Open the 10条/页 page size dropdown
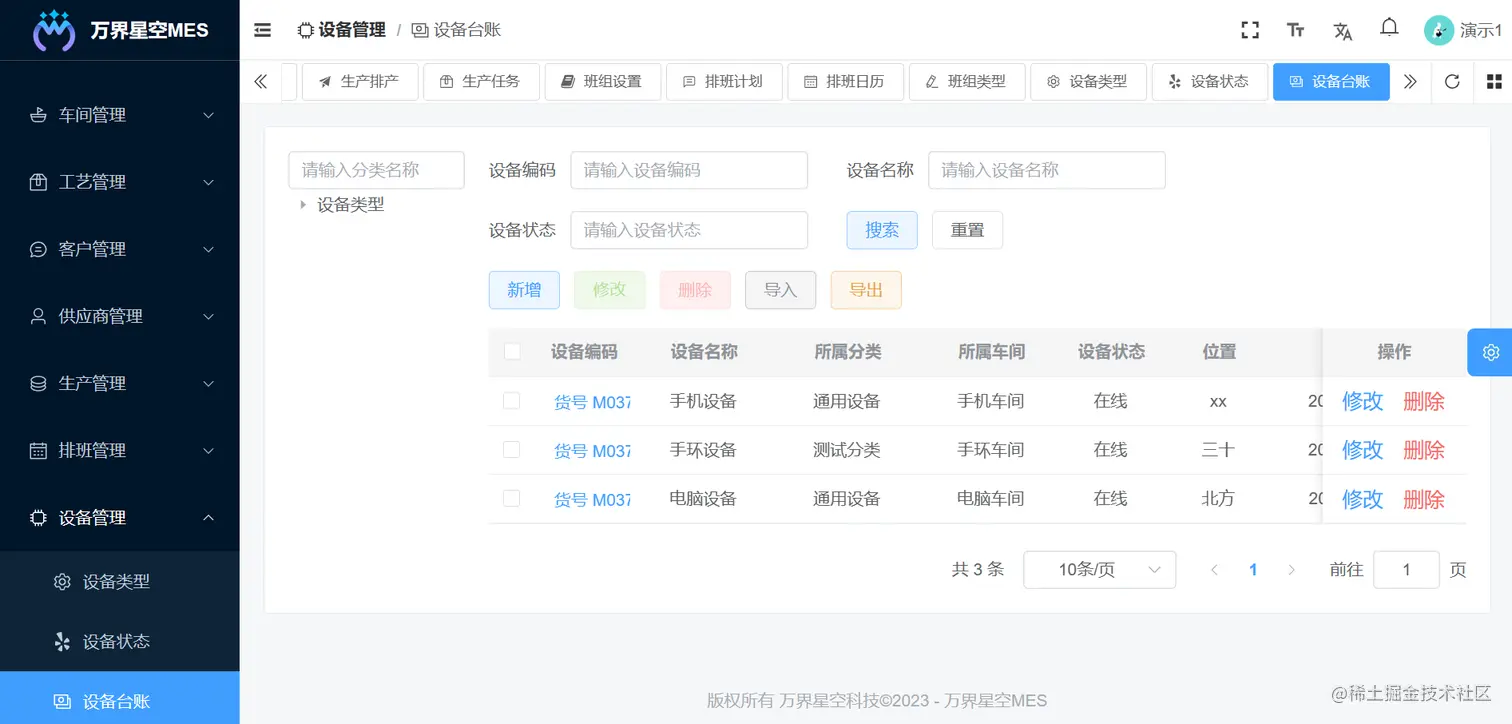 click(x=1099, y=569)
